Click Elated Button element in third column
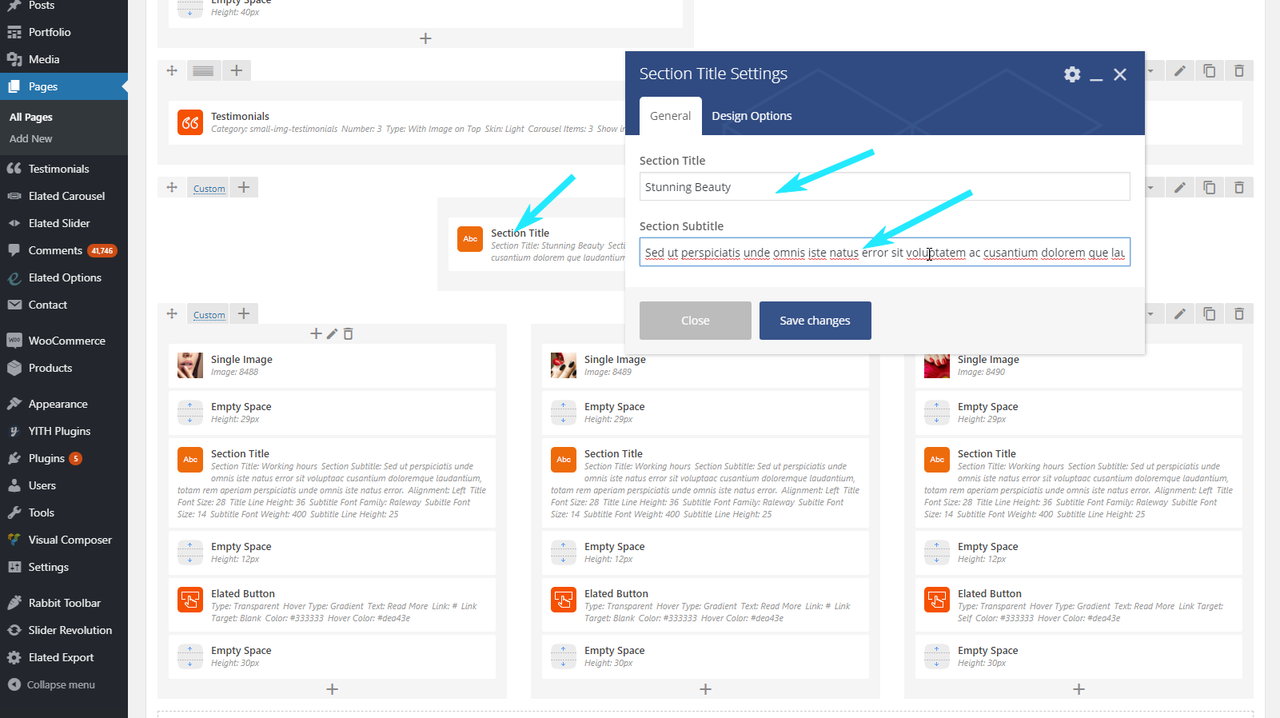 pyautogui.click(x=1078, y=605)
